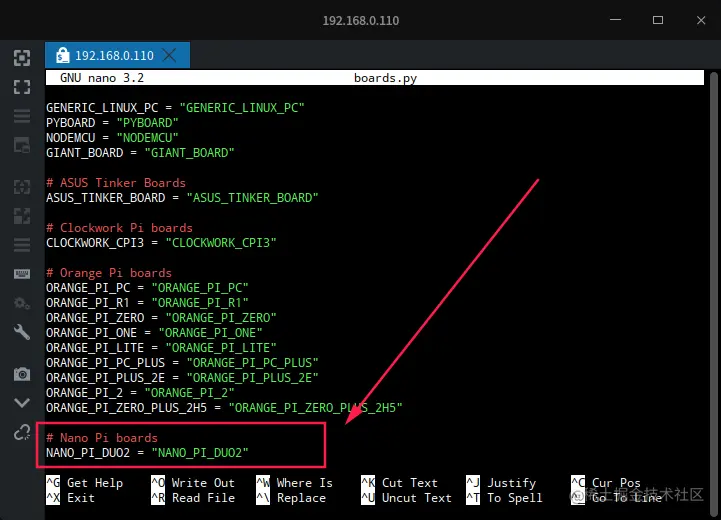Collapse sidebar with the down chevron
Screen dimensions: 721x520
pos(22,403)
